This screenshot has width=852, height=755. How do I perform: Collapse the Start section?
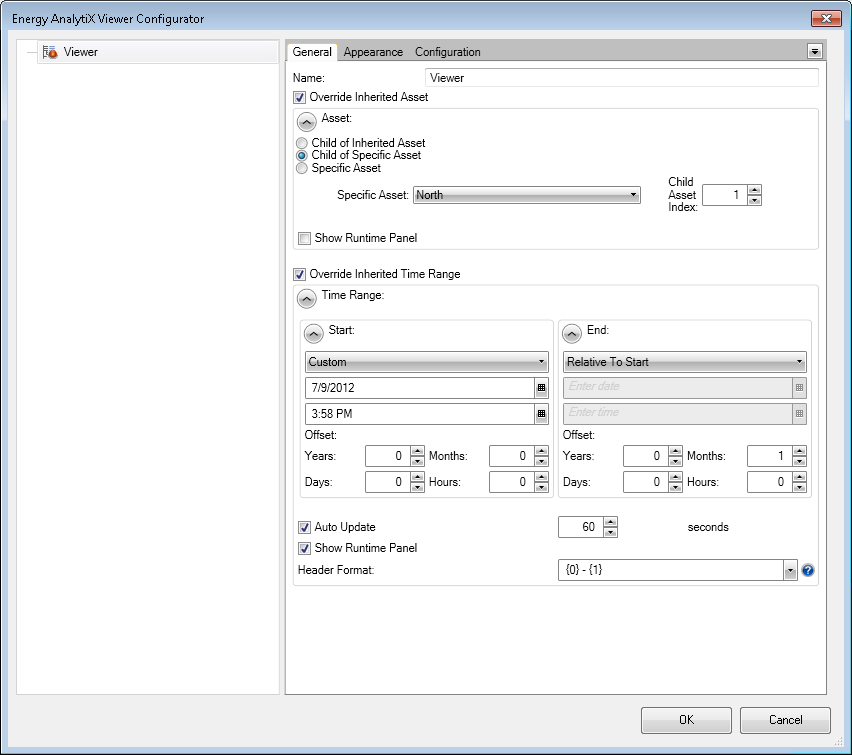[x=314, y=334]
